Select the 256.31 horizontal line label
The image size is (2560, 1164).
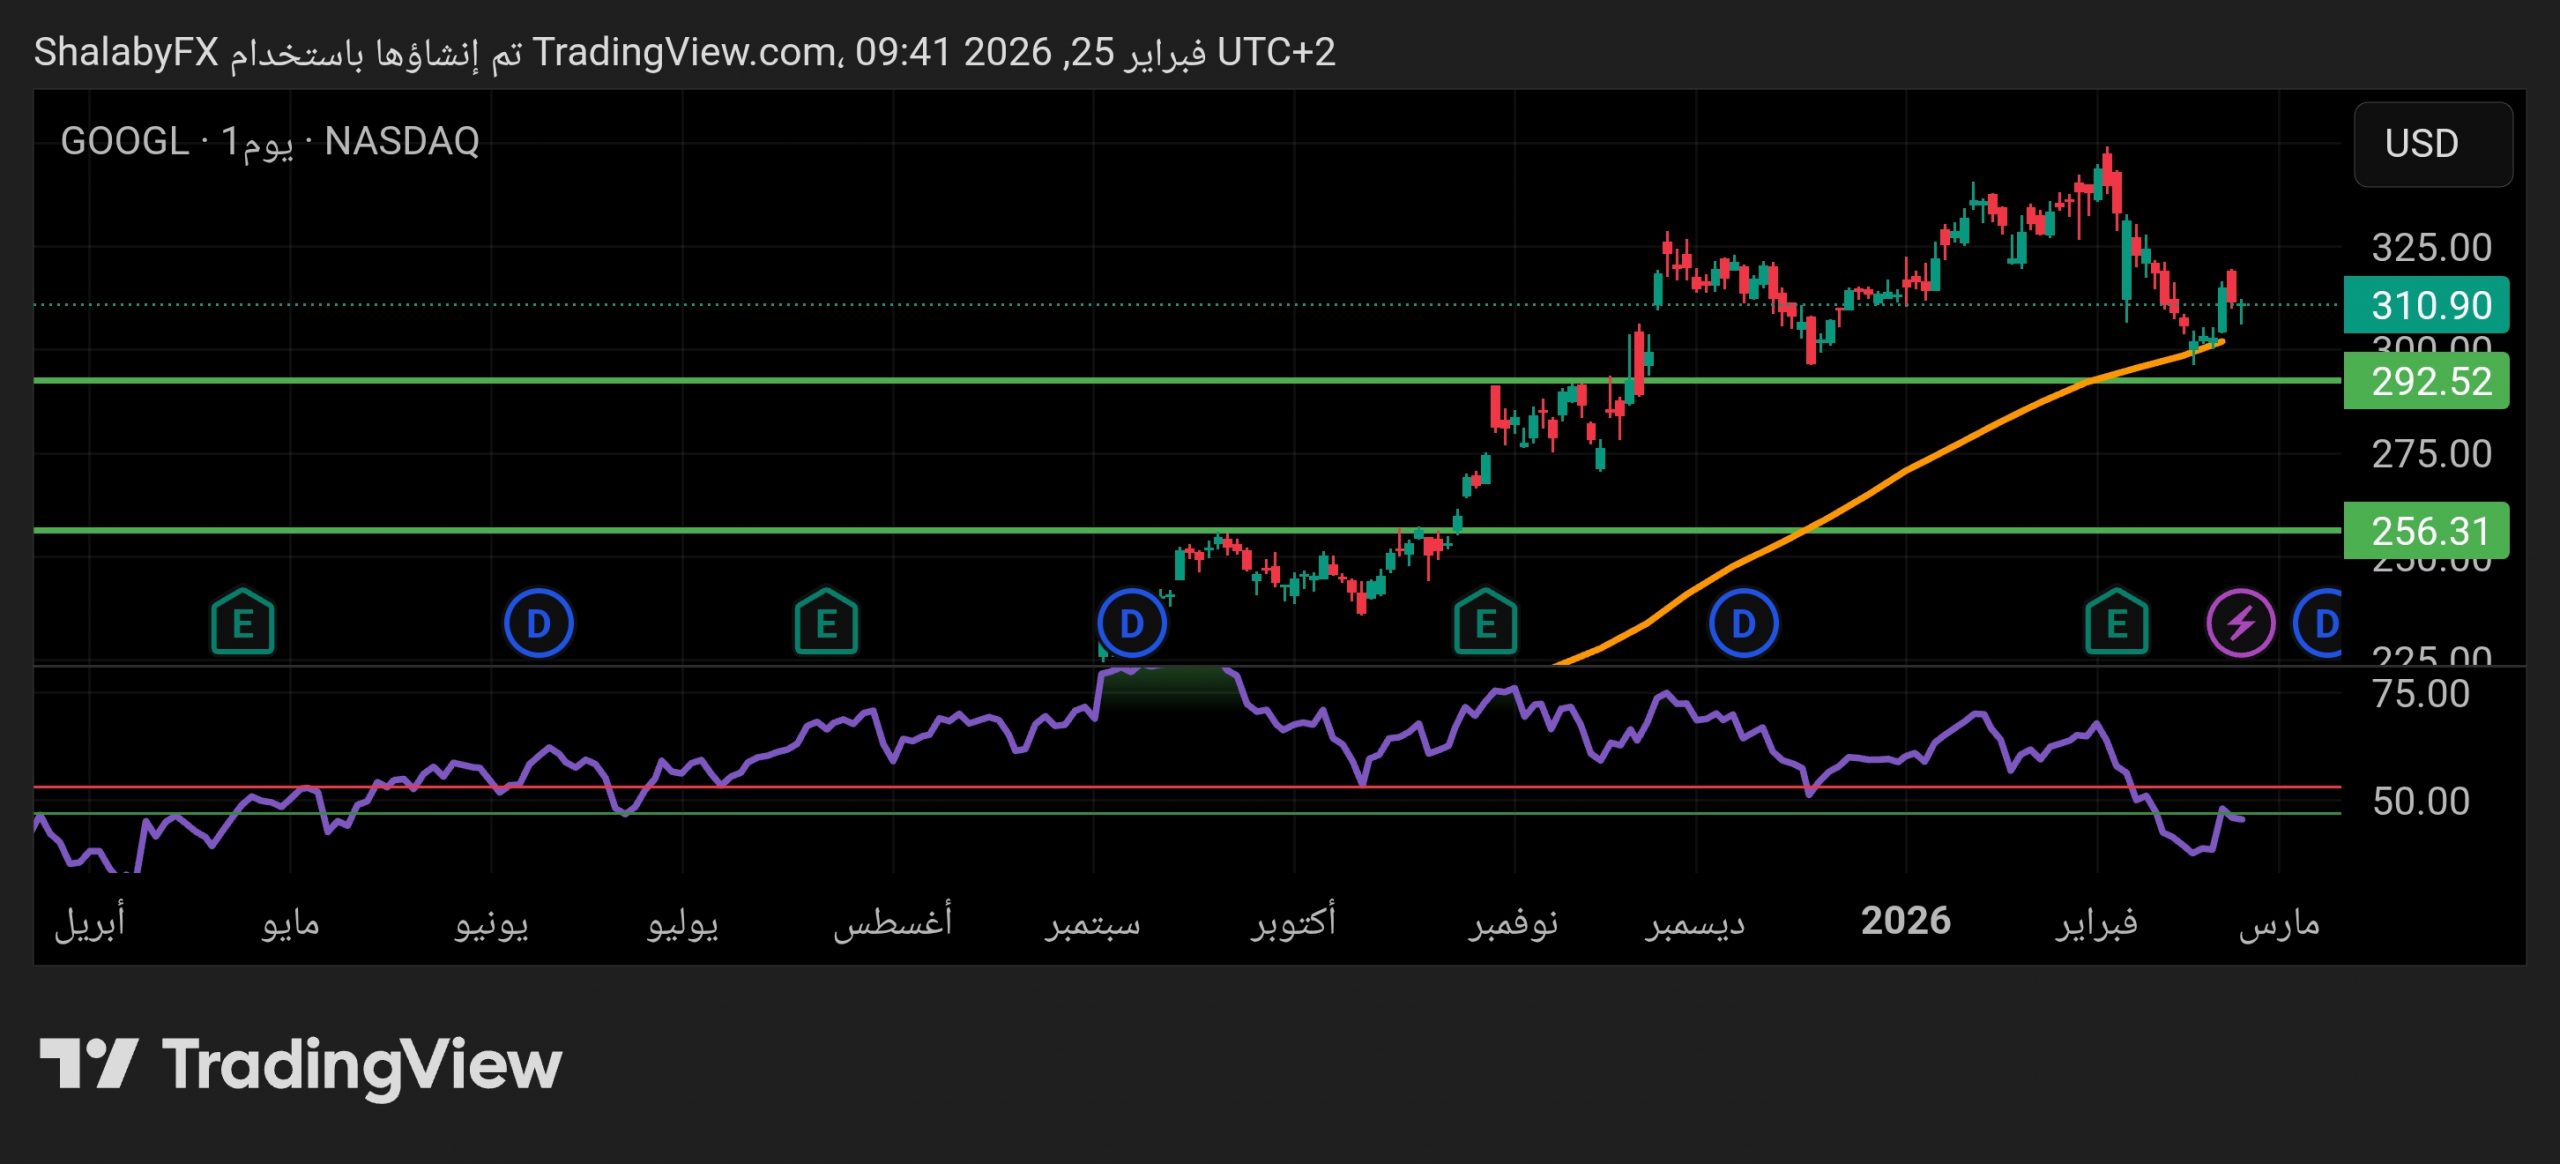[x=2426, y=531]
